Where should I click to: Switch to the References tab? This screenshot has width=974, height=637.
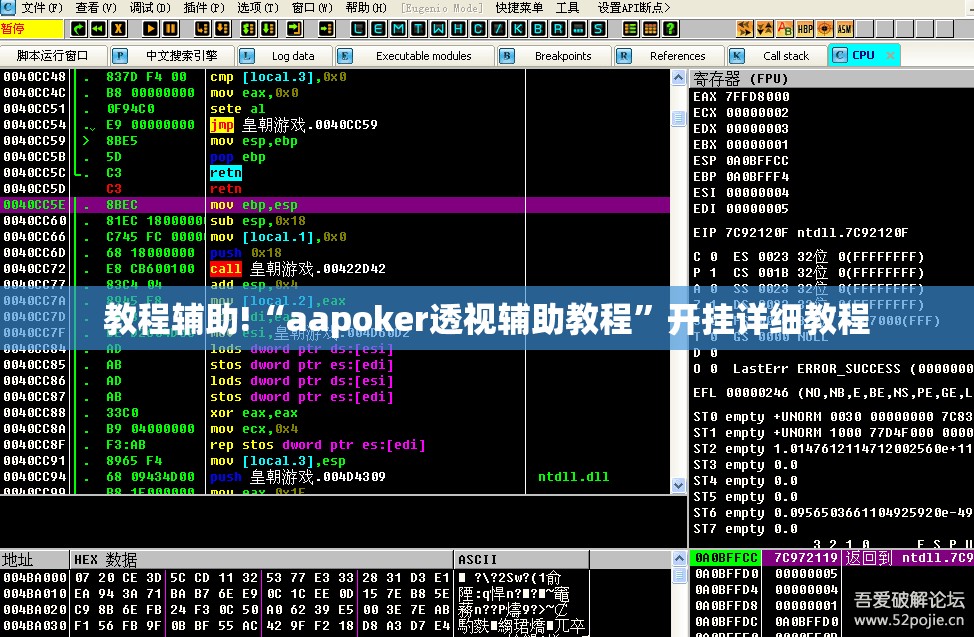[x=669, y=56]
